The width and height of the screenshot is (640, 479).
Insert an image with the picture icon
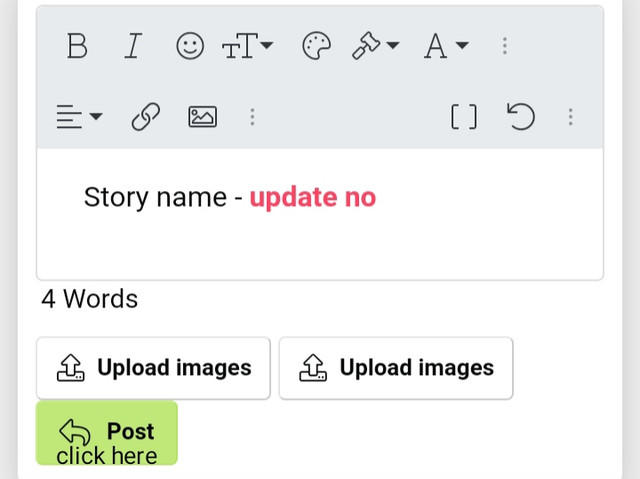[202, 117]
